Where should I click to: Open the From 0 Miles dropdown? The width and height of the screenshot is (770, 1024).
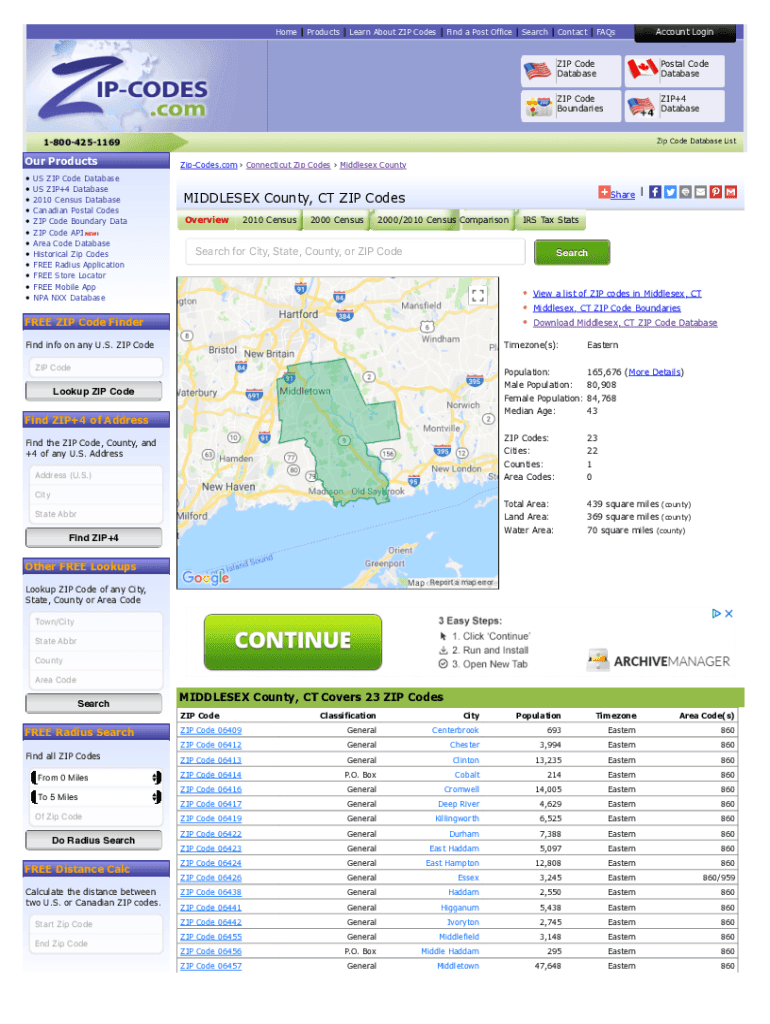pyautogui.click(x=97, y=778)
